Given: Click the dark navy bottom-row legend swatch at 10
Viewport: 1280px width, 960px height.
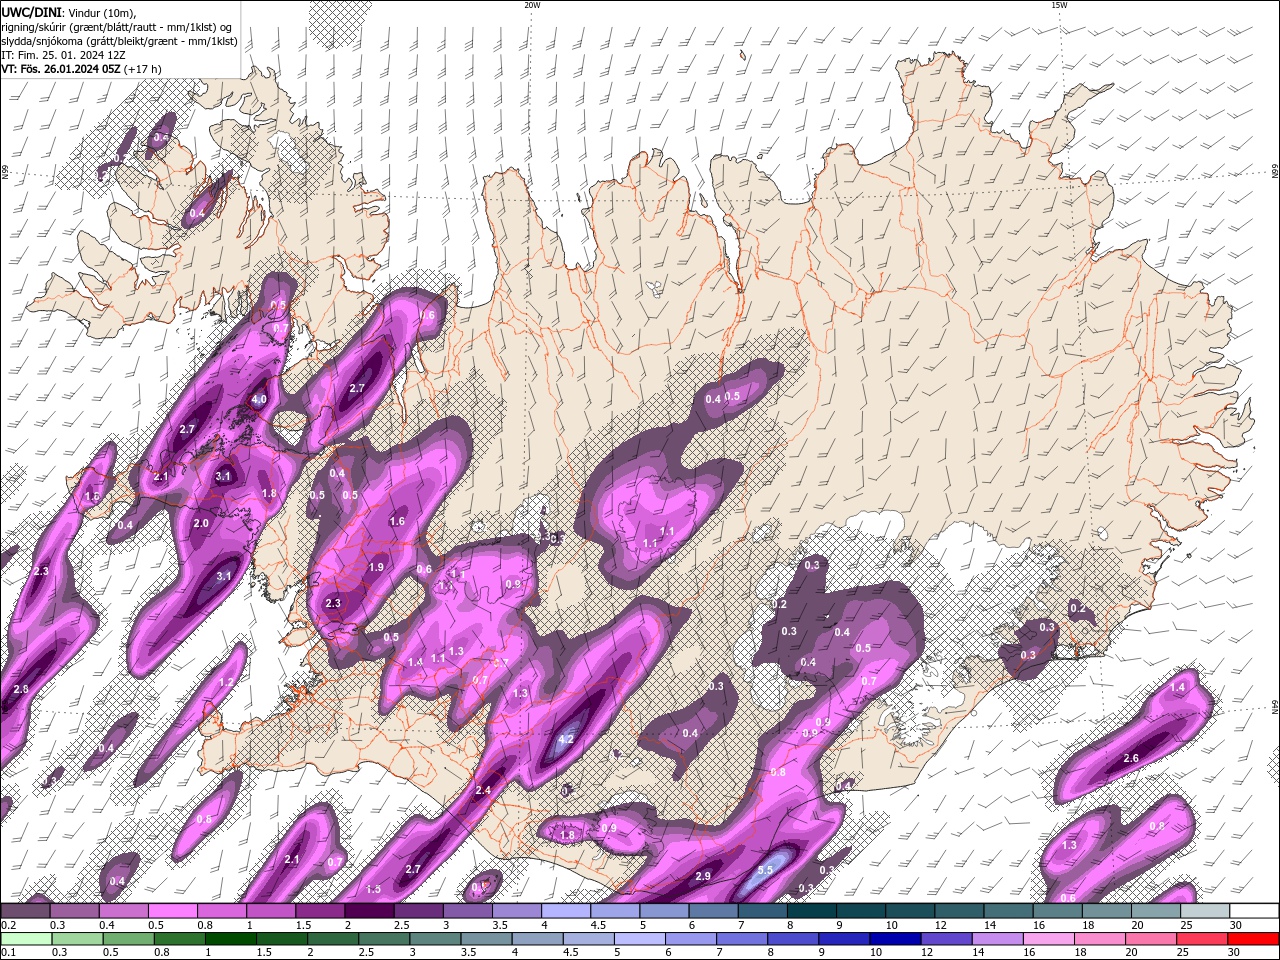Looking at the screenshot, I should (893, 939).
